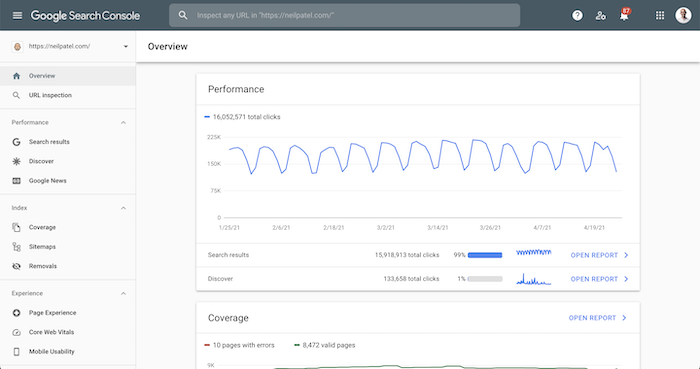Viewport: 700px width, 369px height.
Task: Click the magnifier icon in URL search bar
Action: point(183,15)
